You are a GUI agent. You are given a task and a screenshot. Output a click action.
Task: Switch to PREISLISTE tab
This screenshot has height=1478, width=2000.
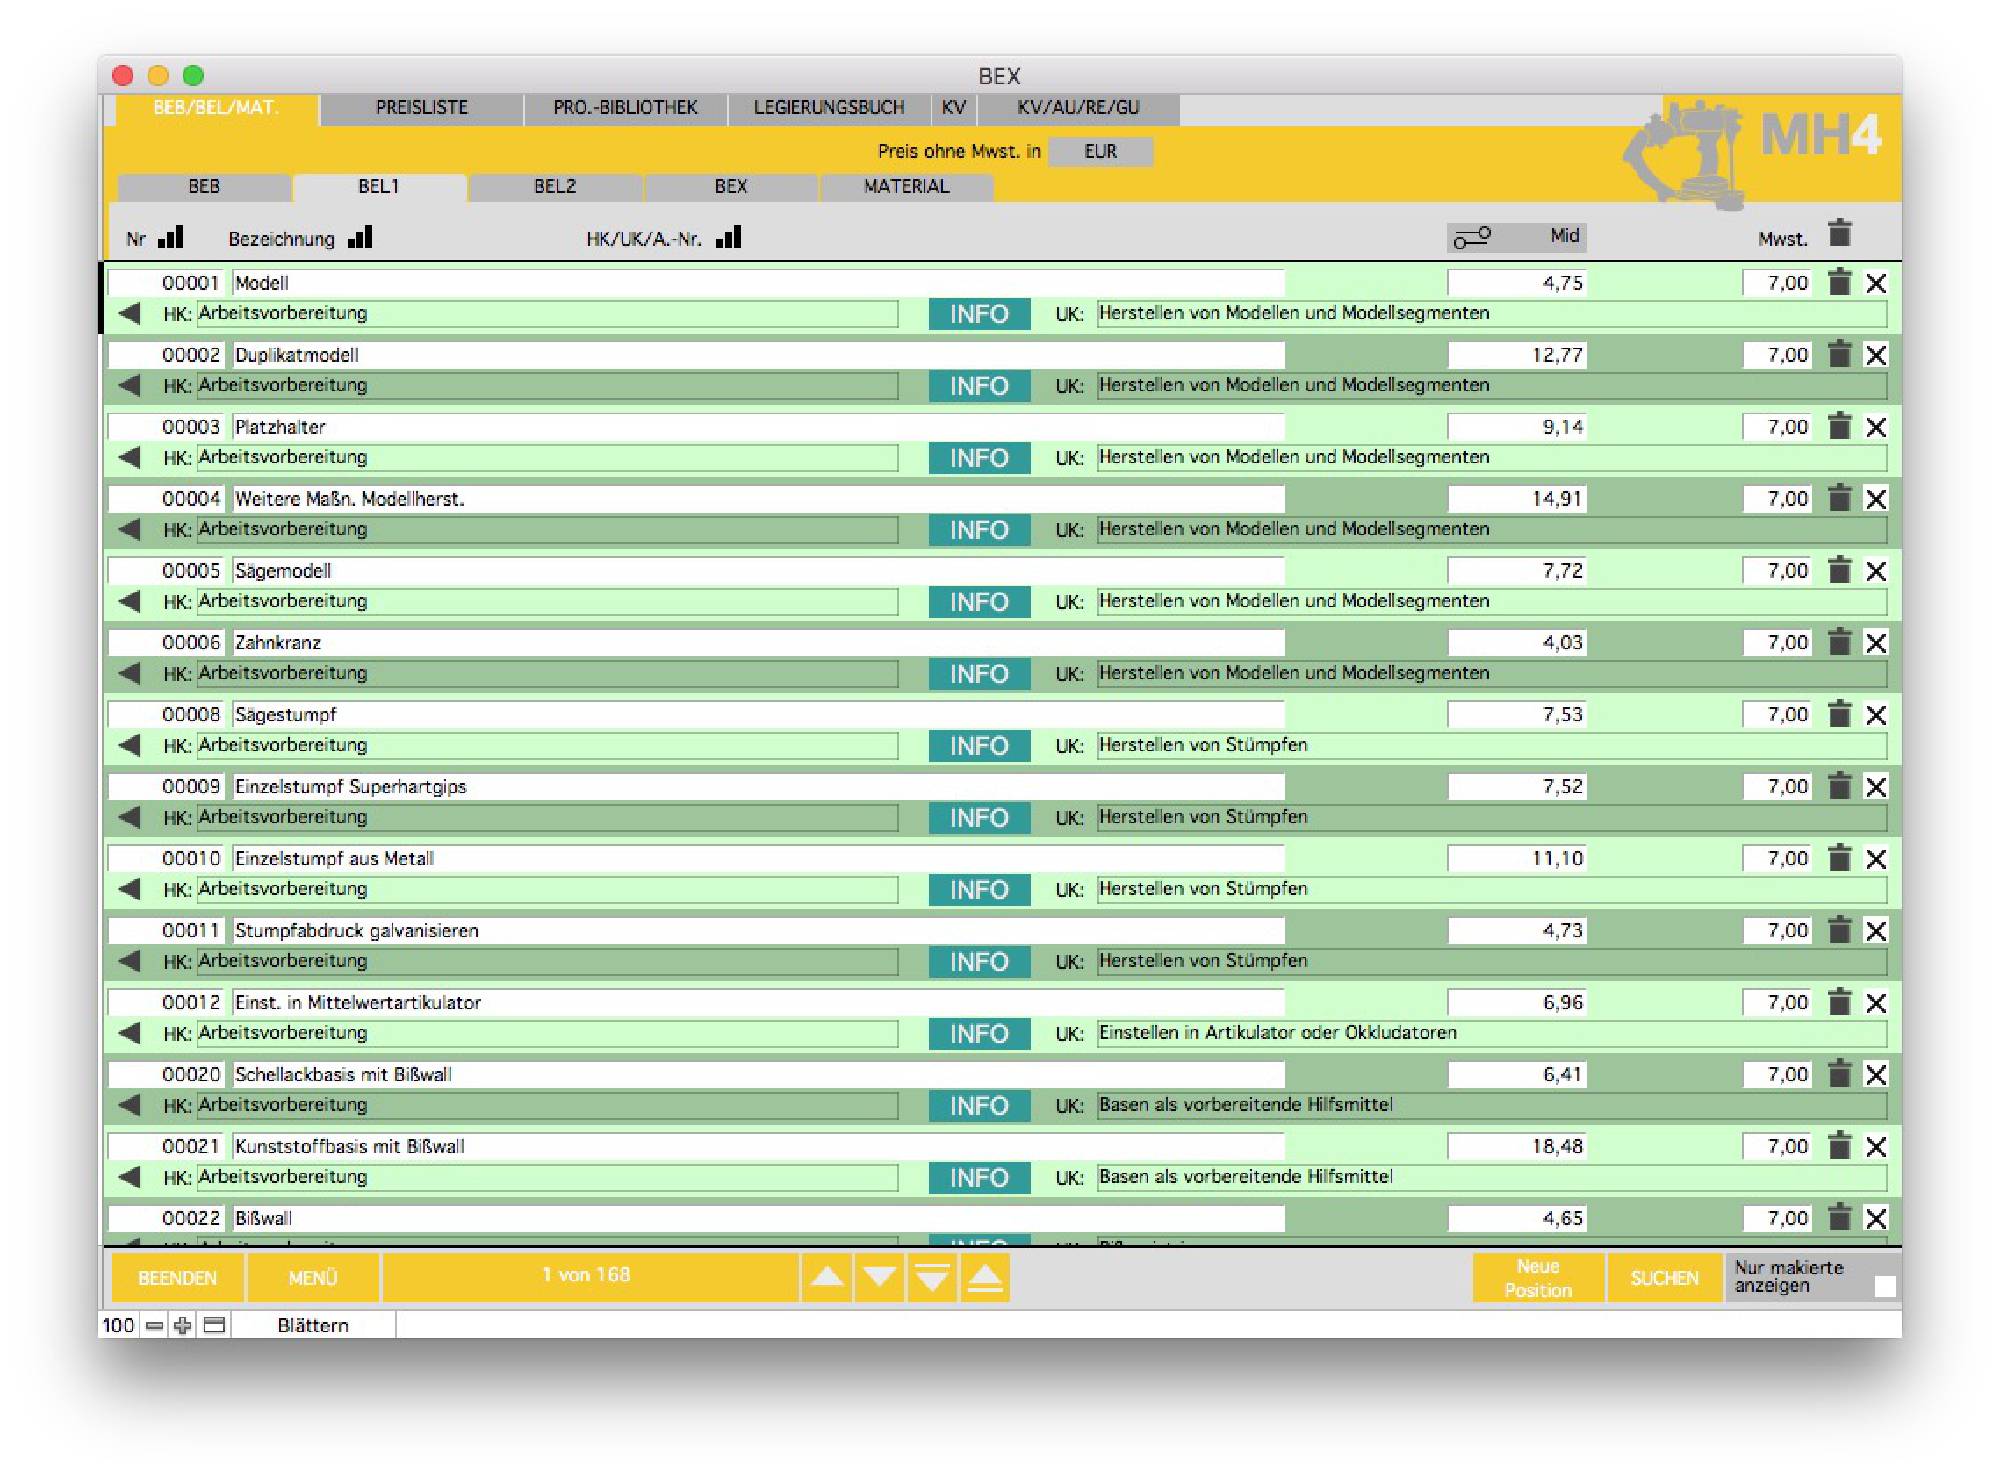(421, 108)
